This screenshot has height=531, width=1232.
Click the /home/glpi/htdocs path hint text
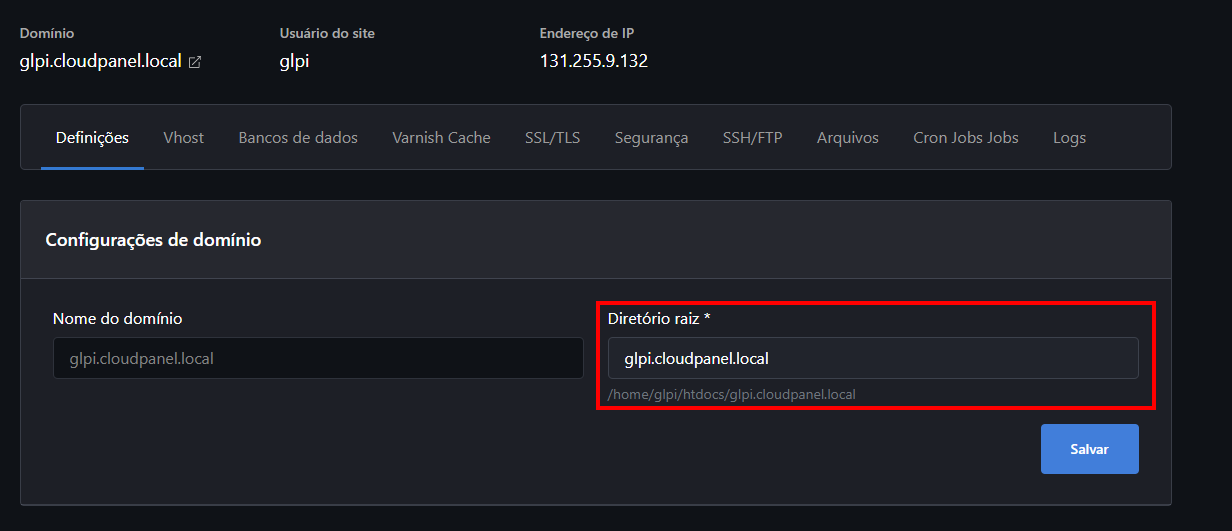[x=731, y=394]
